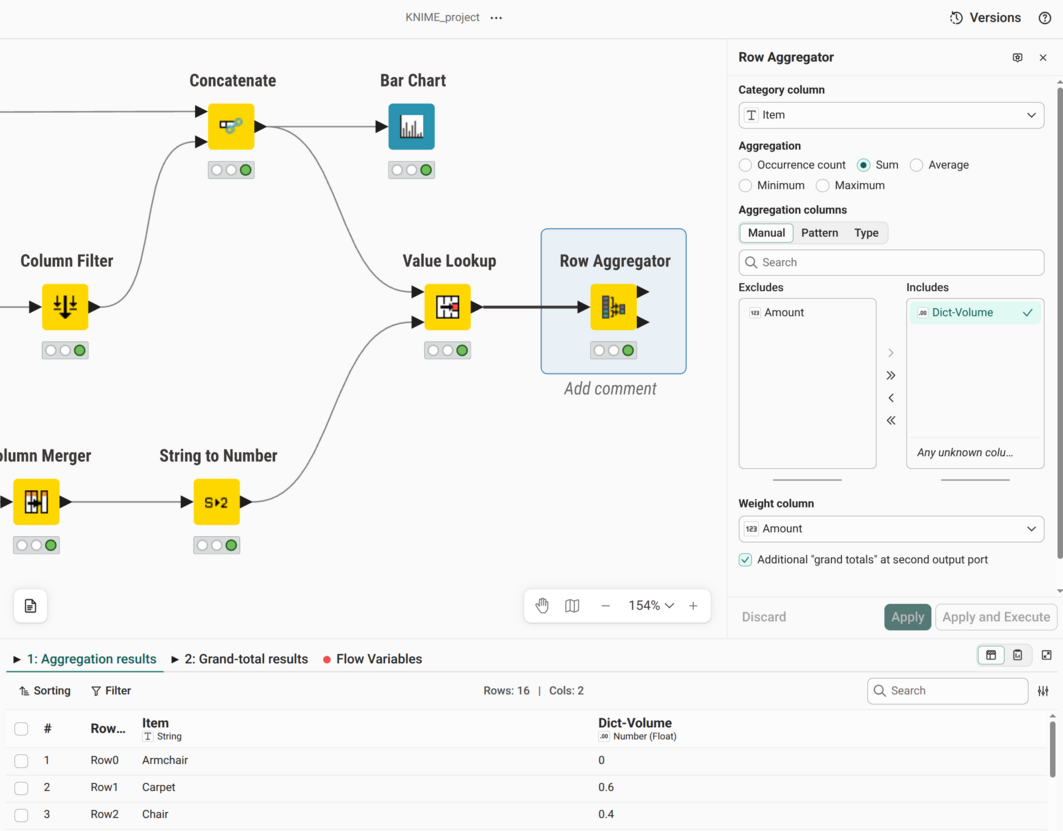Move all columns to Includes
This screenshot has height=831, width=1063.
(x=891, y=376)
